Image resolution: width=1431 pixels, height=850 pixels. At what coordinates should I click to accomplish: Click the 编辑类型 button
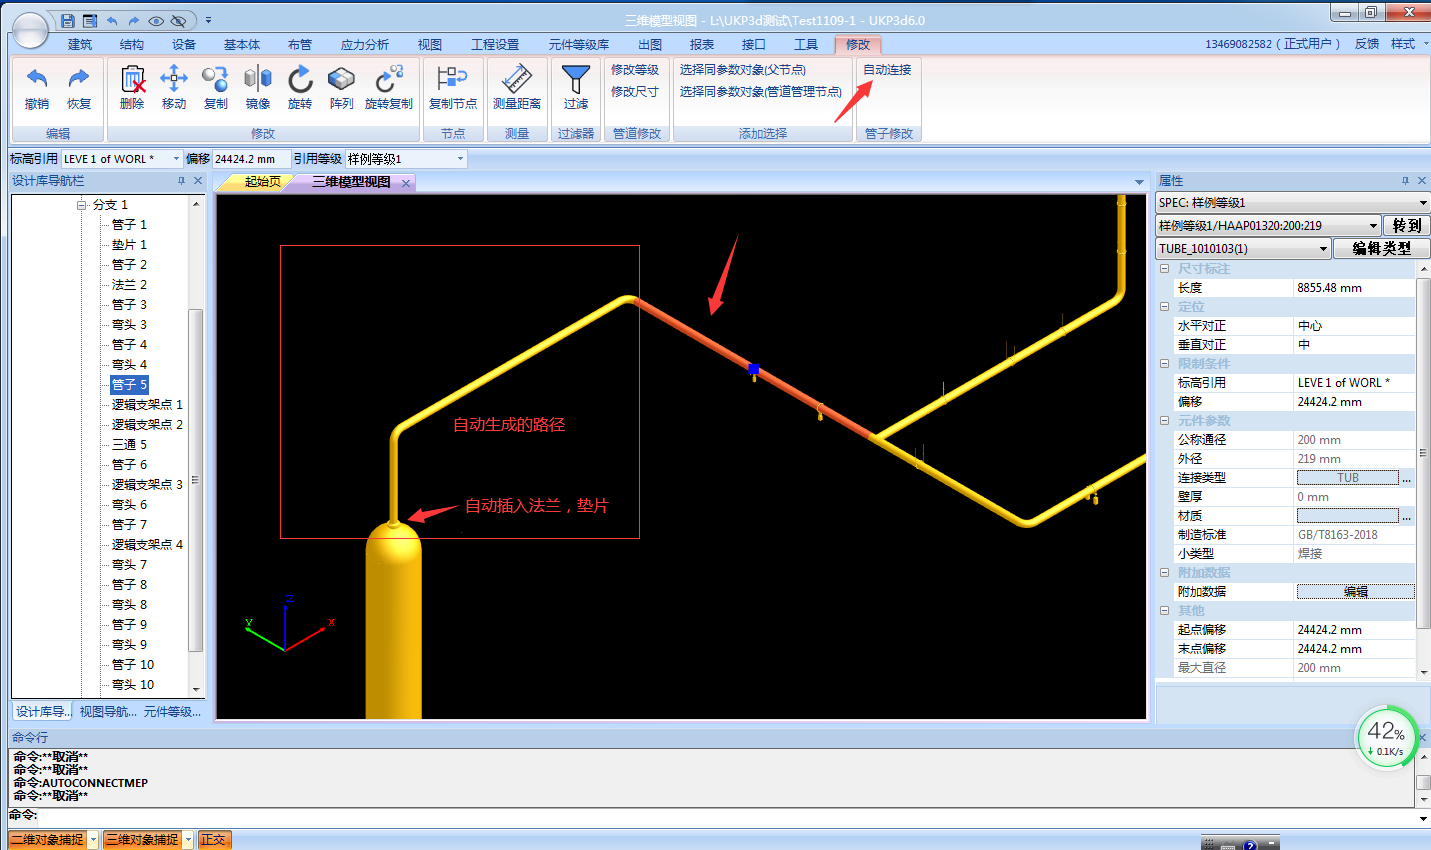(1381, 249)
